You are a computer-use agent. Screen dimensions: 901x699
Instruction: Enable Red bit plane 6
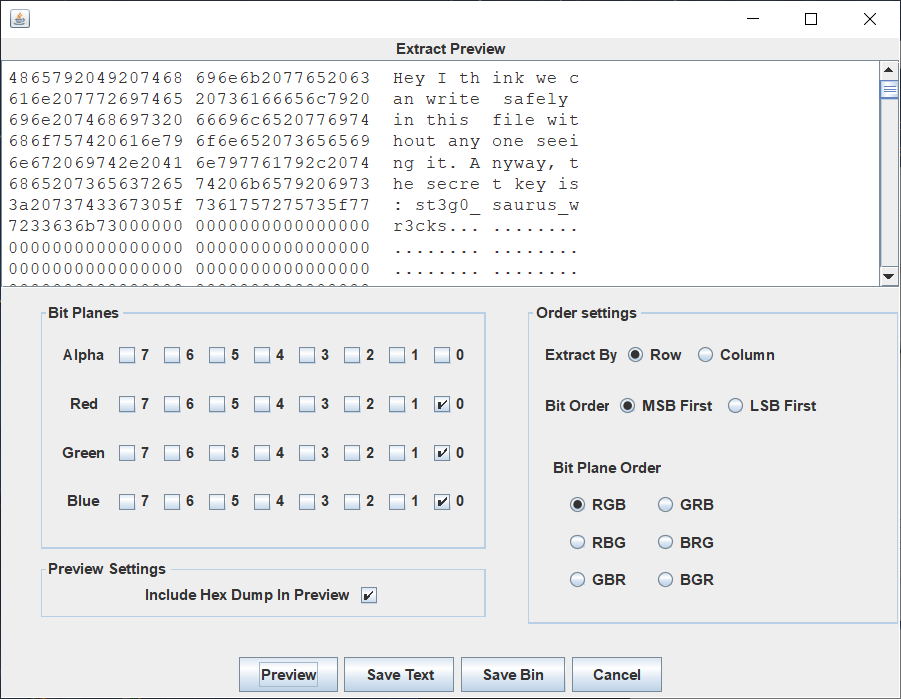click(172, 404)
